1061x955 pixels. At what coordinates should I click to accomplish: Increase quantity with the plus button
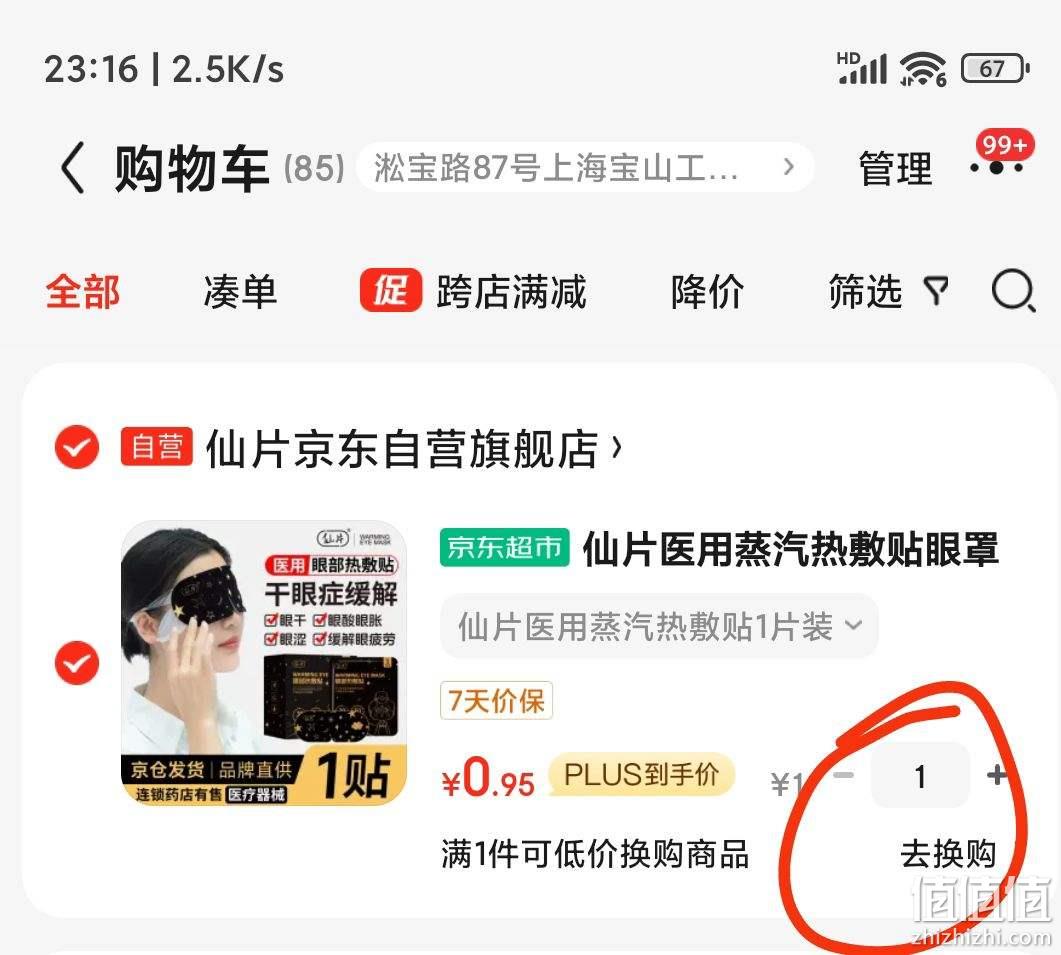coord(996,776)
